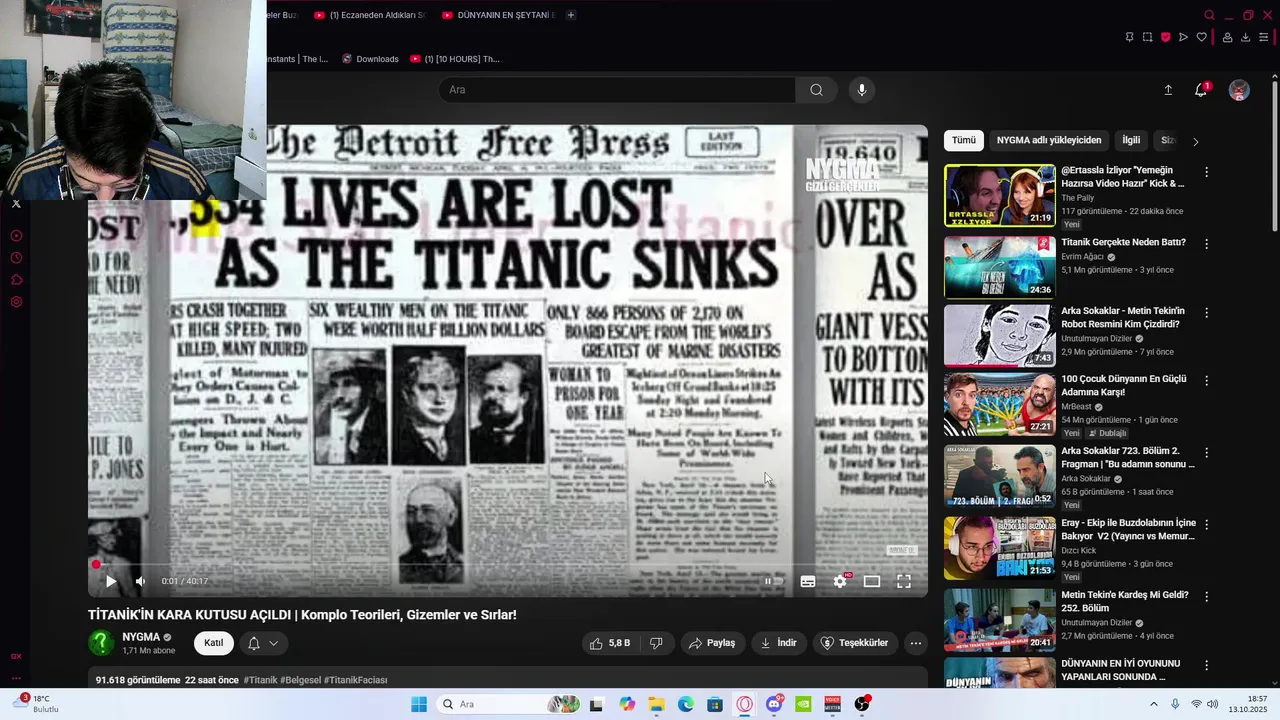Viewport: 1280px width, 720px height.
Task: Click the #Titanik hashtag
Action: [x=260, y=680]
